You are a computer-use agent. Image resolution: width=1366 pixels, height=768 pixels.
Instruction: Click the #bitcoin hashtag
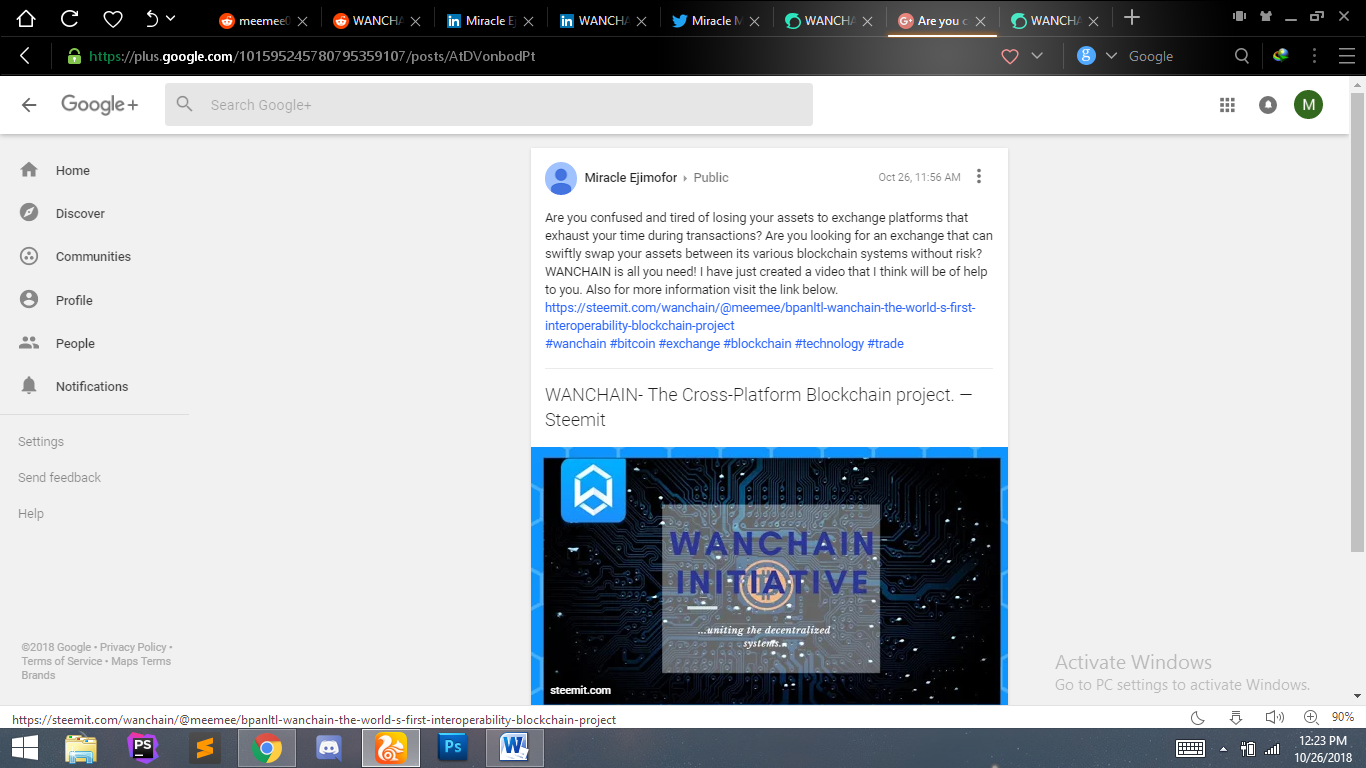[633, 343]
